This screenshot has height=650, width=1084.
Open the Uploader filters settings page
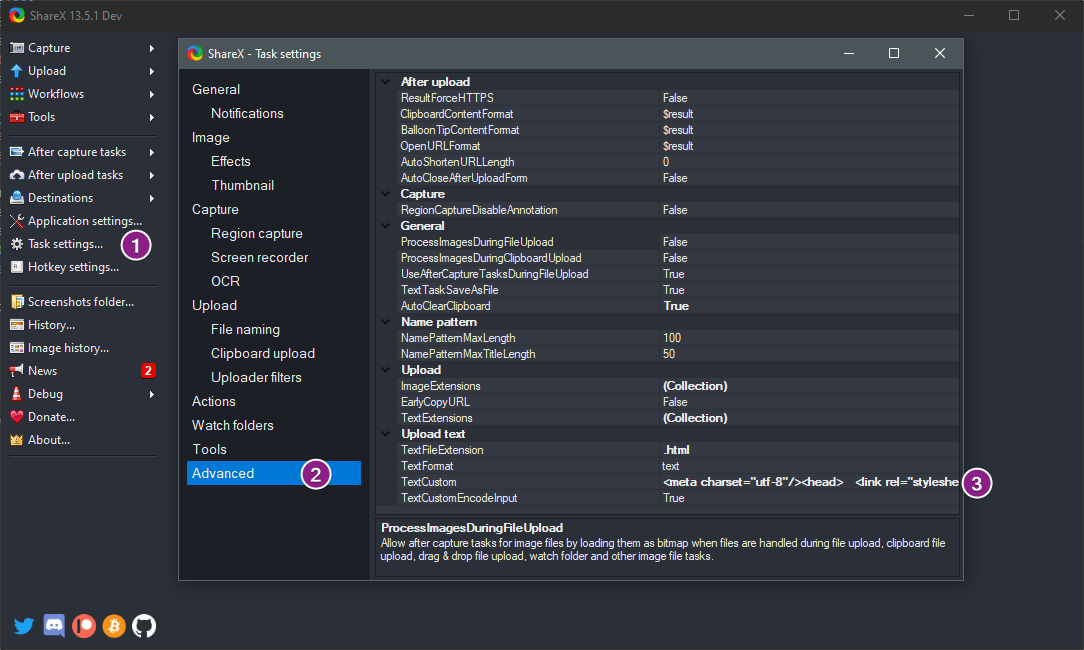pyautogui.click(x=256, y=378)
